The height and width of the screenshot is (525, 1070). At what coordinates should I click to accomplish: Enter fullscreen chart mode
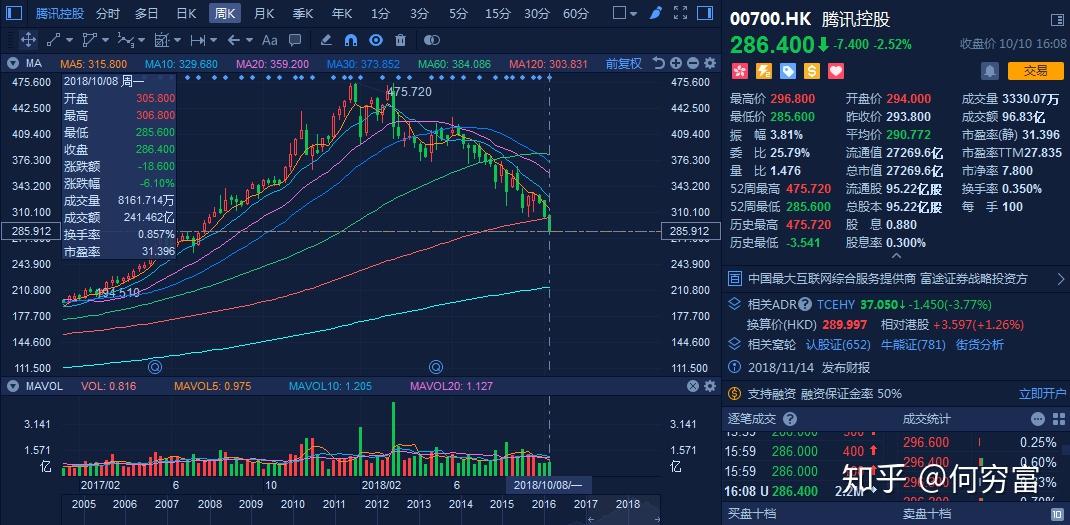click(680, 13)
